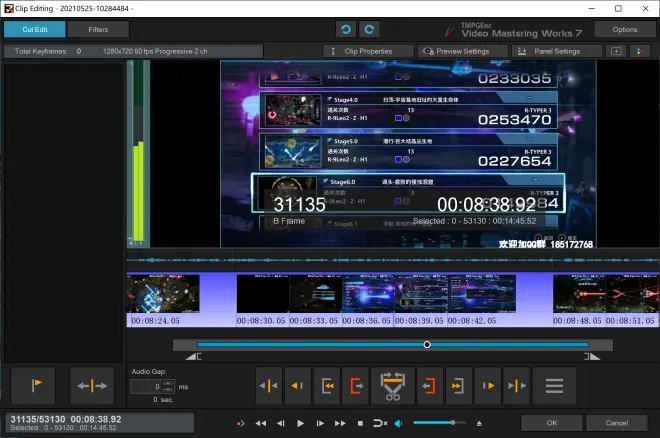Screen dimensions: 660x438
Task: Click the split clip at current position button
Action: point(92,385)
